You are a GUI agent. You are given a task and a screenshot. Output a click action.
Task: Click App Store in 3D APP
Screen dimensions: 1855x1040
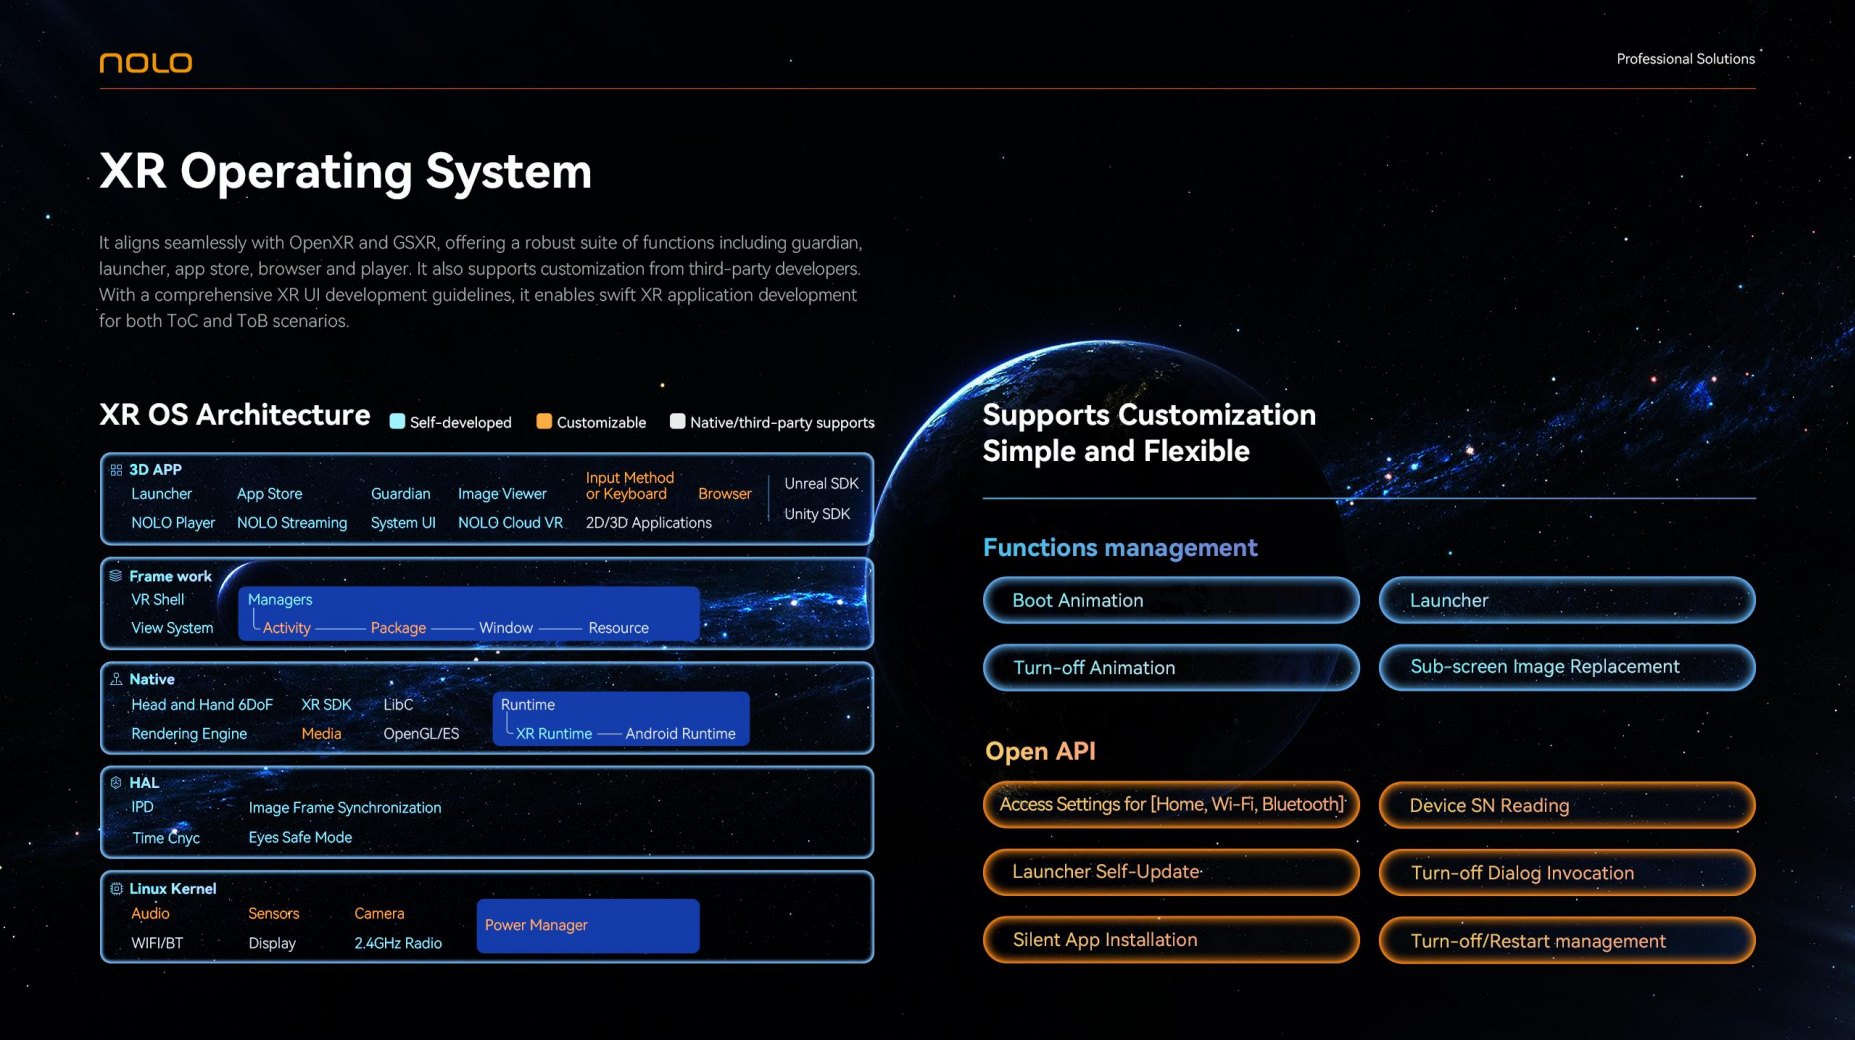coord(269,494)
